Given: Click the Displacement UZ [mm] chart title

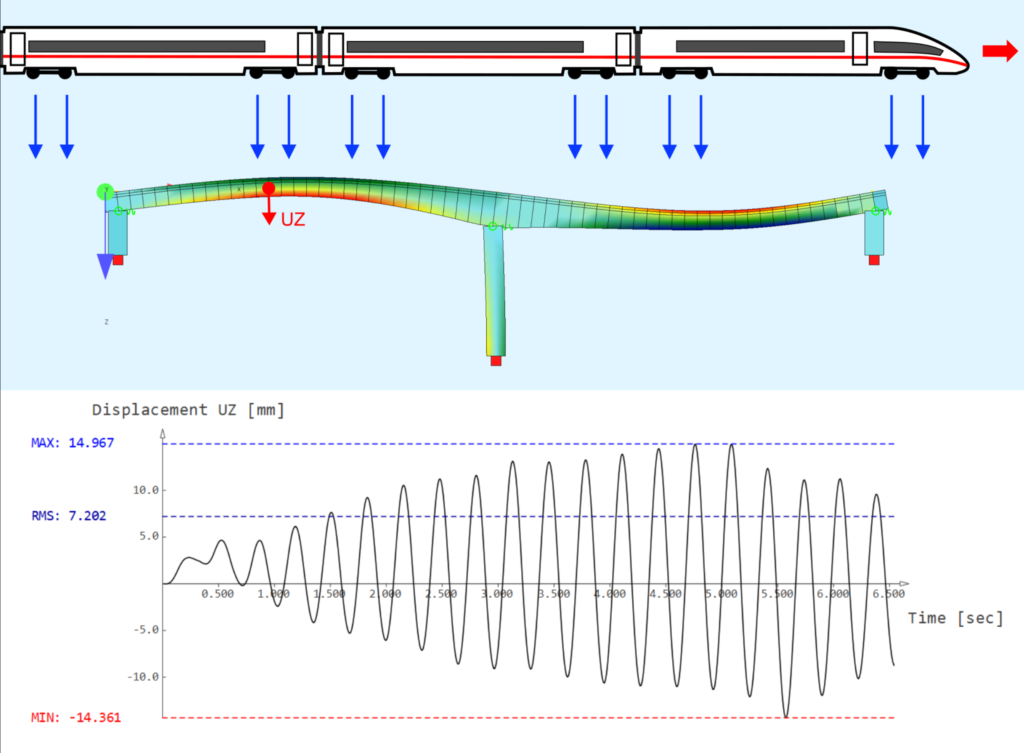Looking at the screenshot, I should [x=188, y=410].
